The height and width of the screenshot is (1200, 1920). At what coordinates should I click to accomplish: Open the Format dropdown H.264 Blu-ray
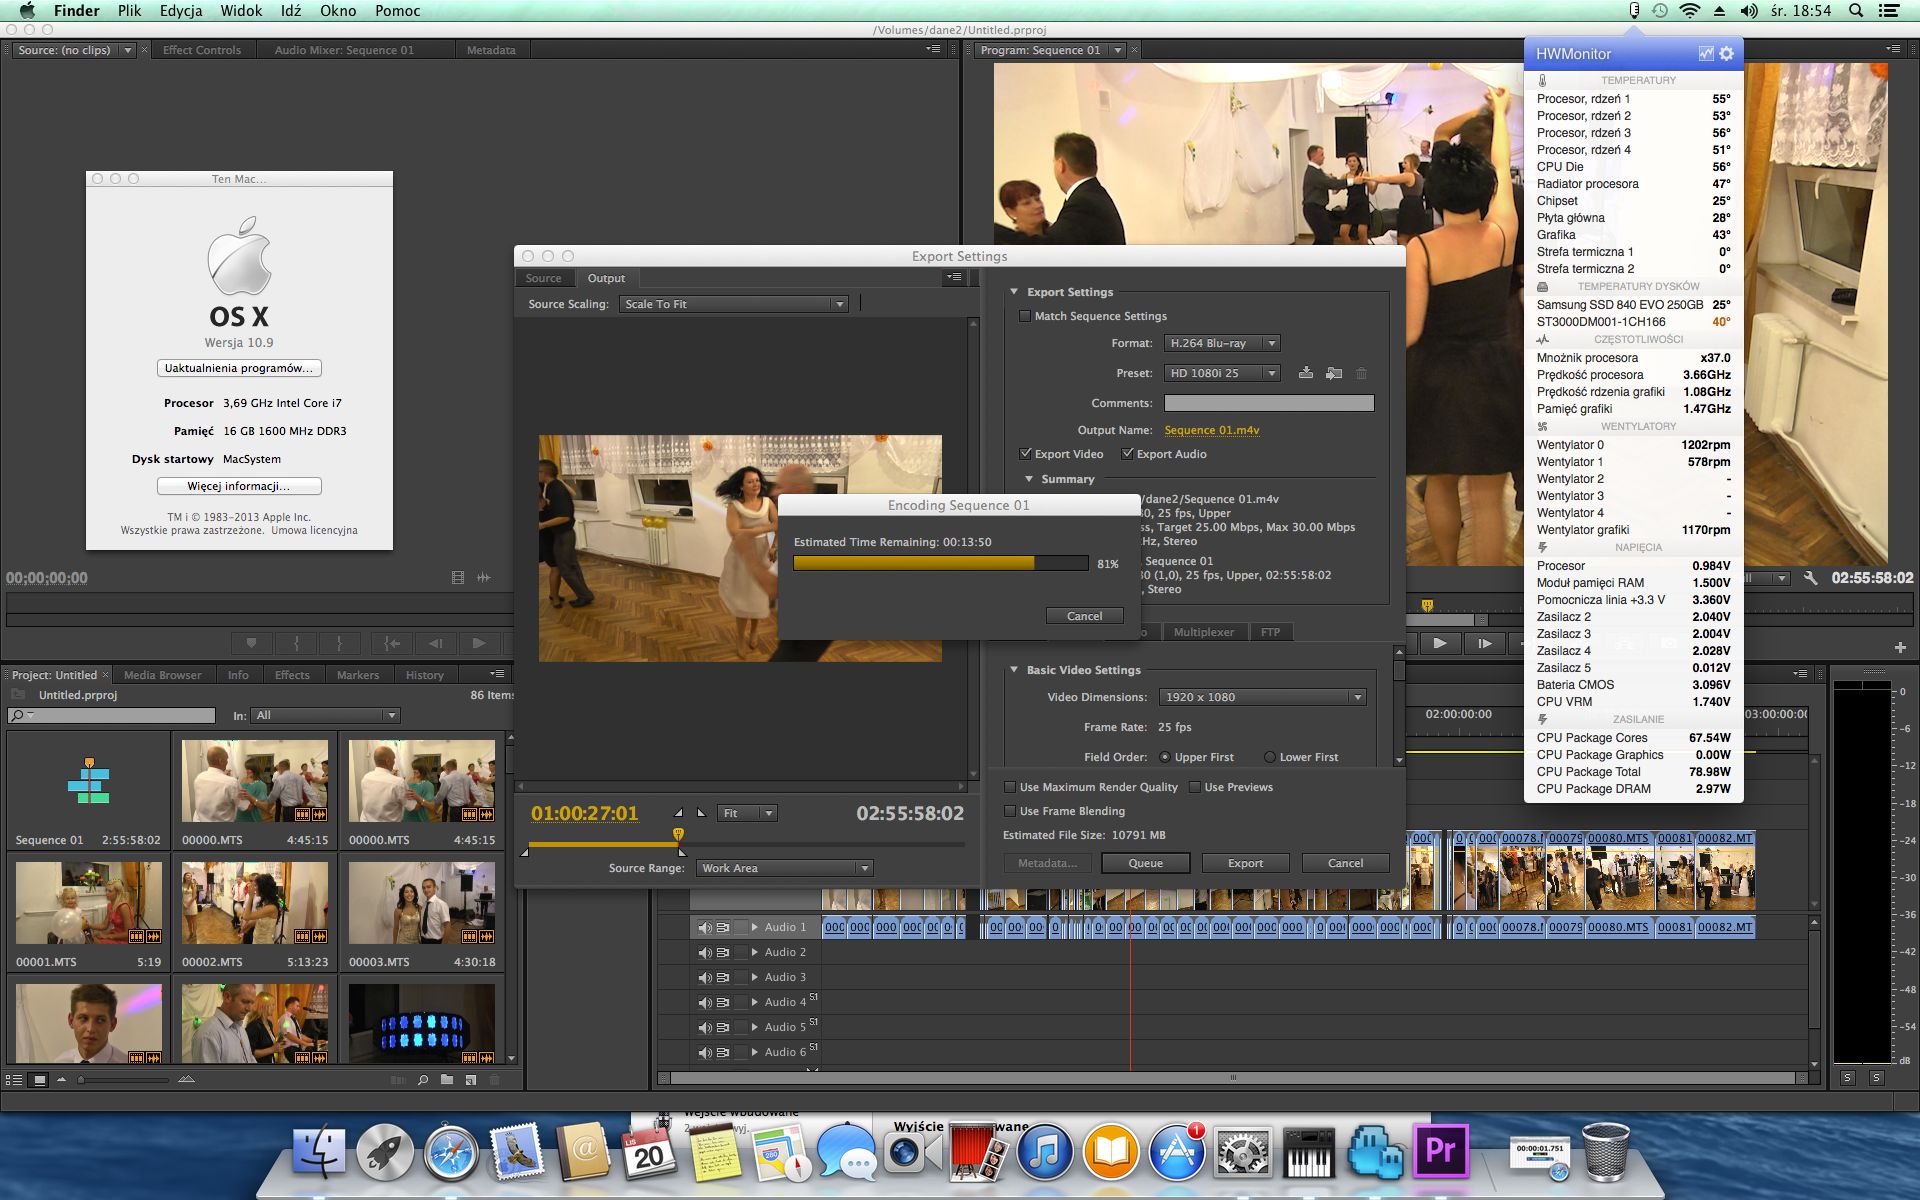[1222, 343]
